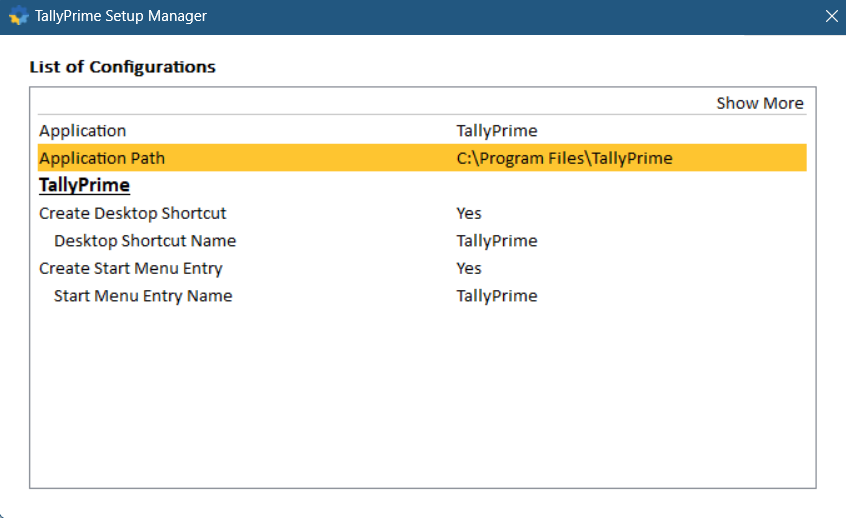Click the underlined TallyPrime section heading
The height and width of the screenshot is (518, 846).
(x=84, y=185)
